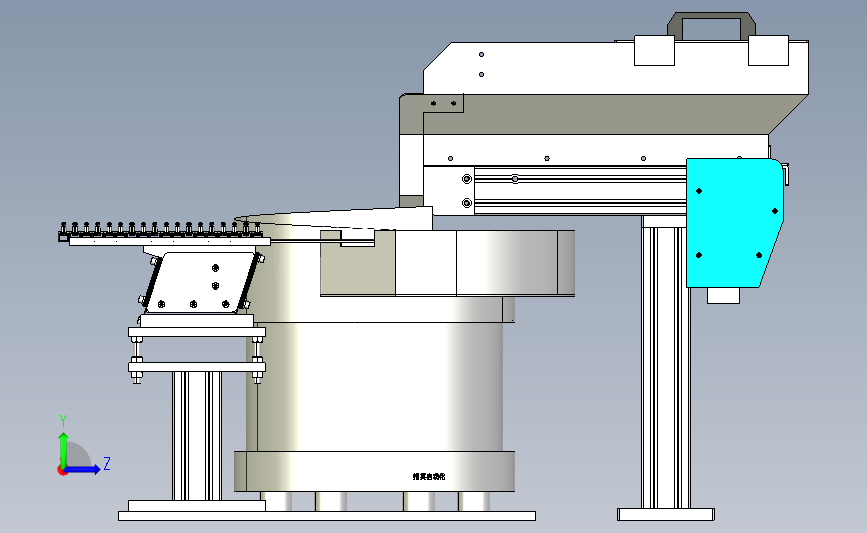Viewport: 867px width, 533px height.
Task: Select the cyan side plate on the conveyor
Action: point(733,223)
